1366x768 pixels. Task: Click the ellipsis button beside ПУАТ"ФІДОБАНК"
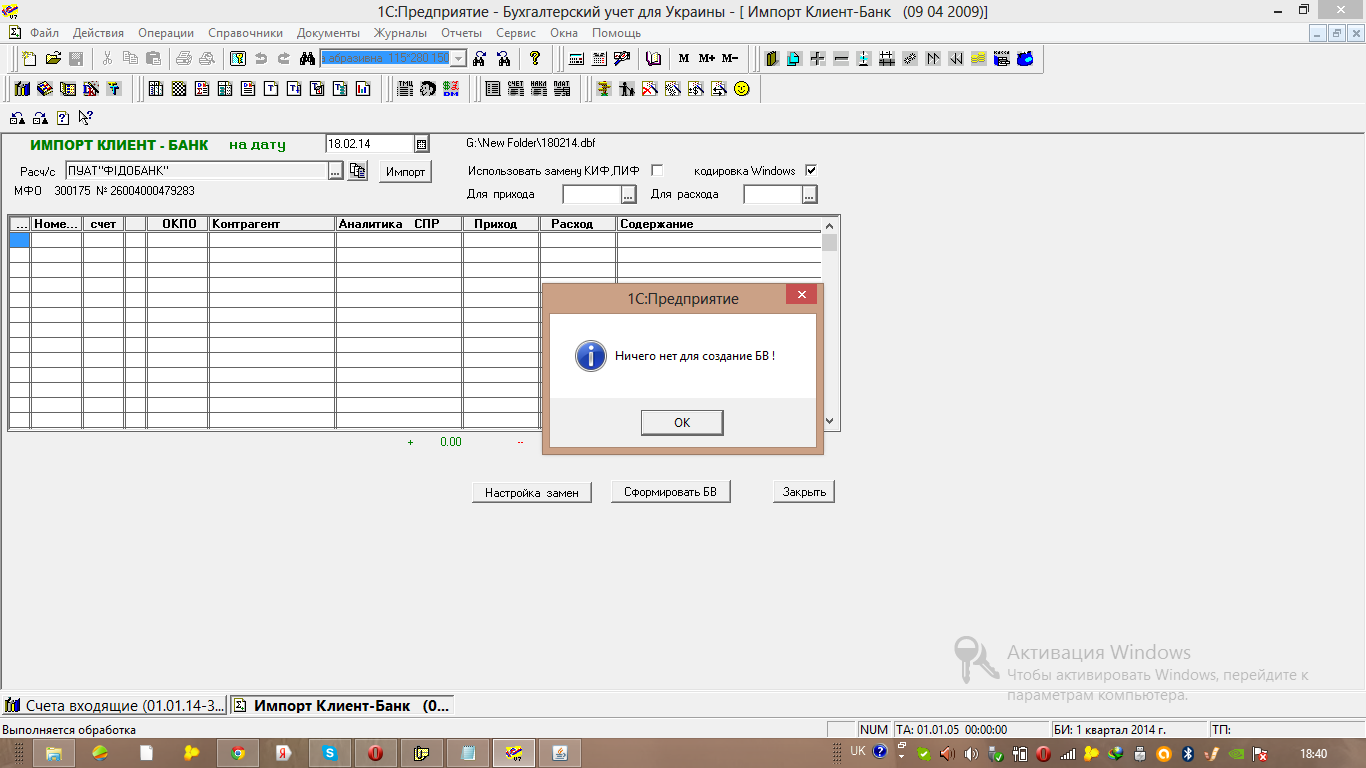pyautogui.click(x=336, y=170)
